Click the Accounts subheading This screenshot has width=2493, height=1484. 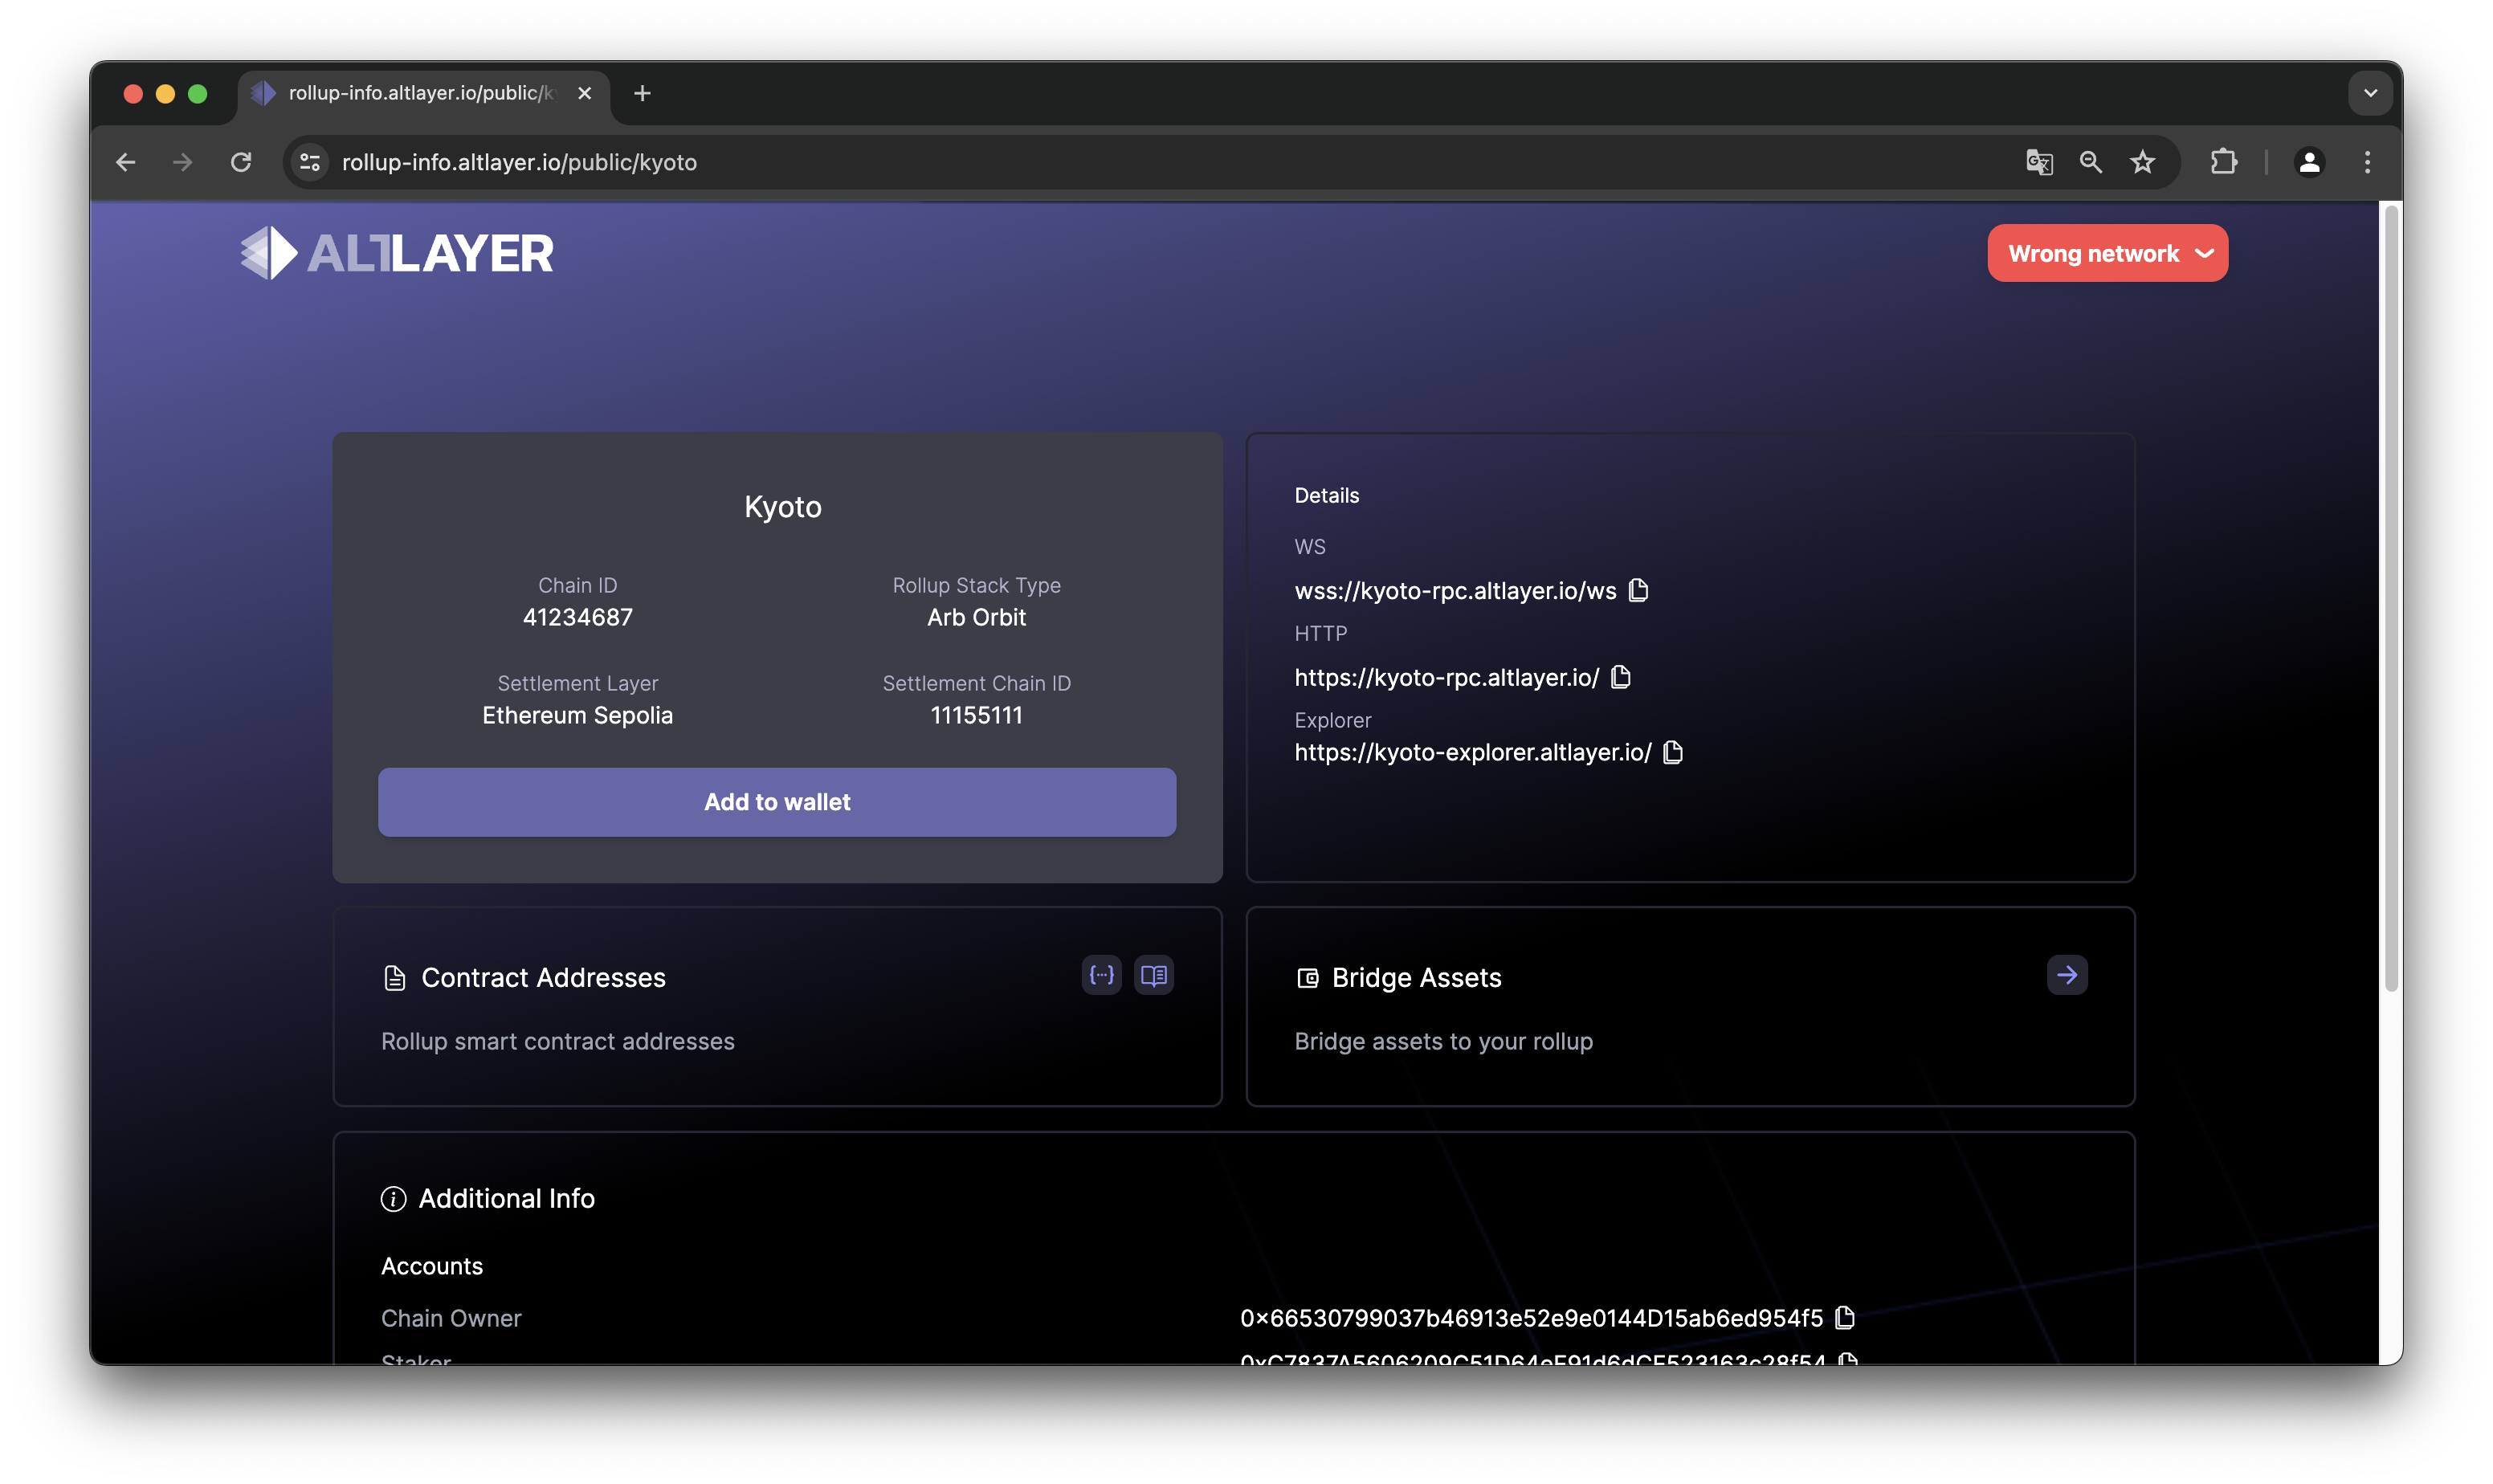click(x=432, y=1266)
